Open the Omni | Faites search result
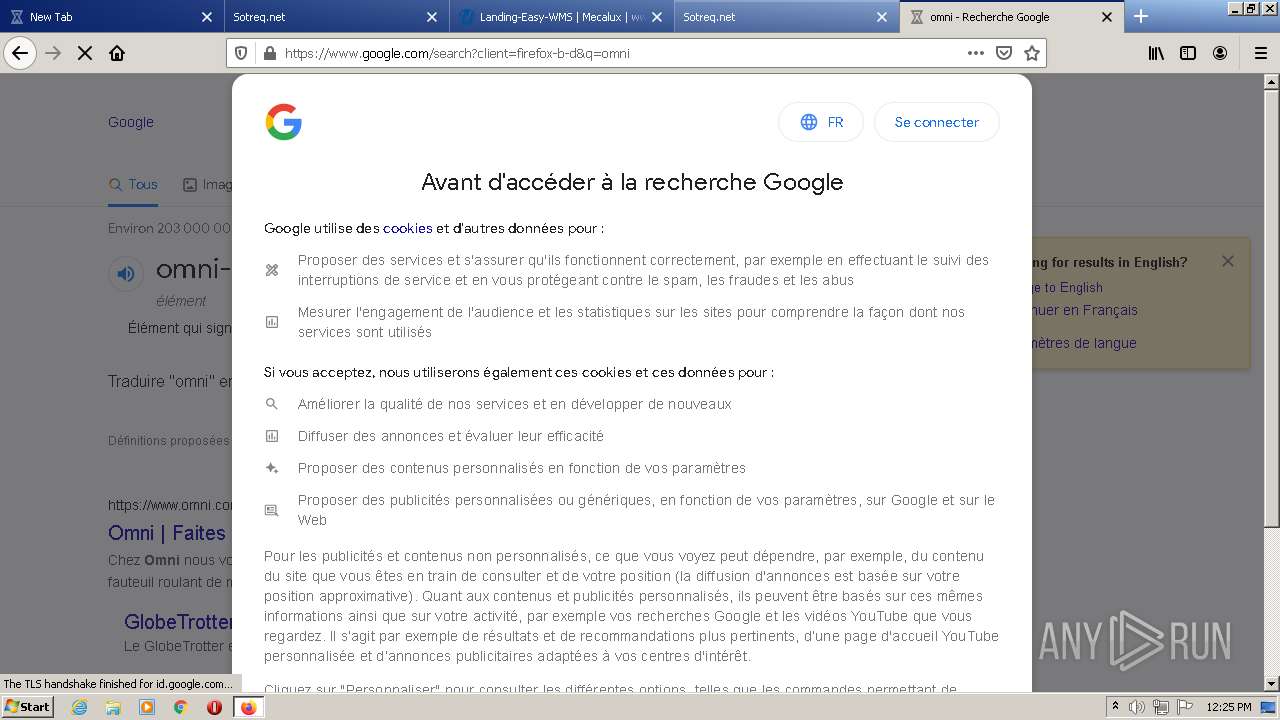This screenshot has height=720, width=1280. [167, 533]
